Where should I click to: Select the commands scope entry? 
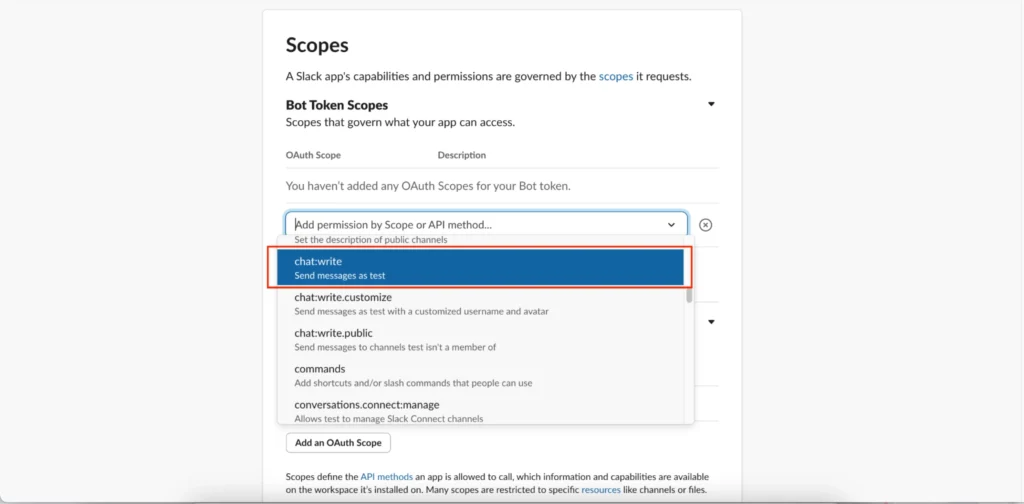coord(480,376)
